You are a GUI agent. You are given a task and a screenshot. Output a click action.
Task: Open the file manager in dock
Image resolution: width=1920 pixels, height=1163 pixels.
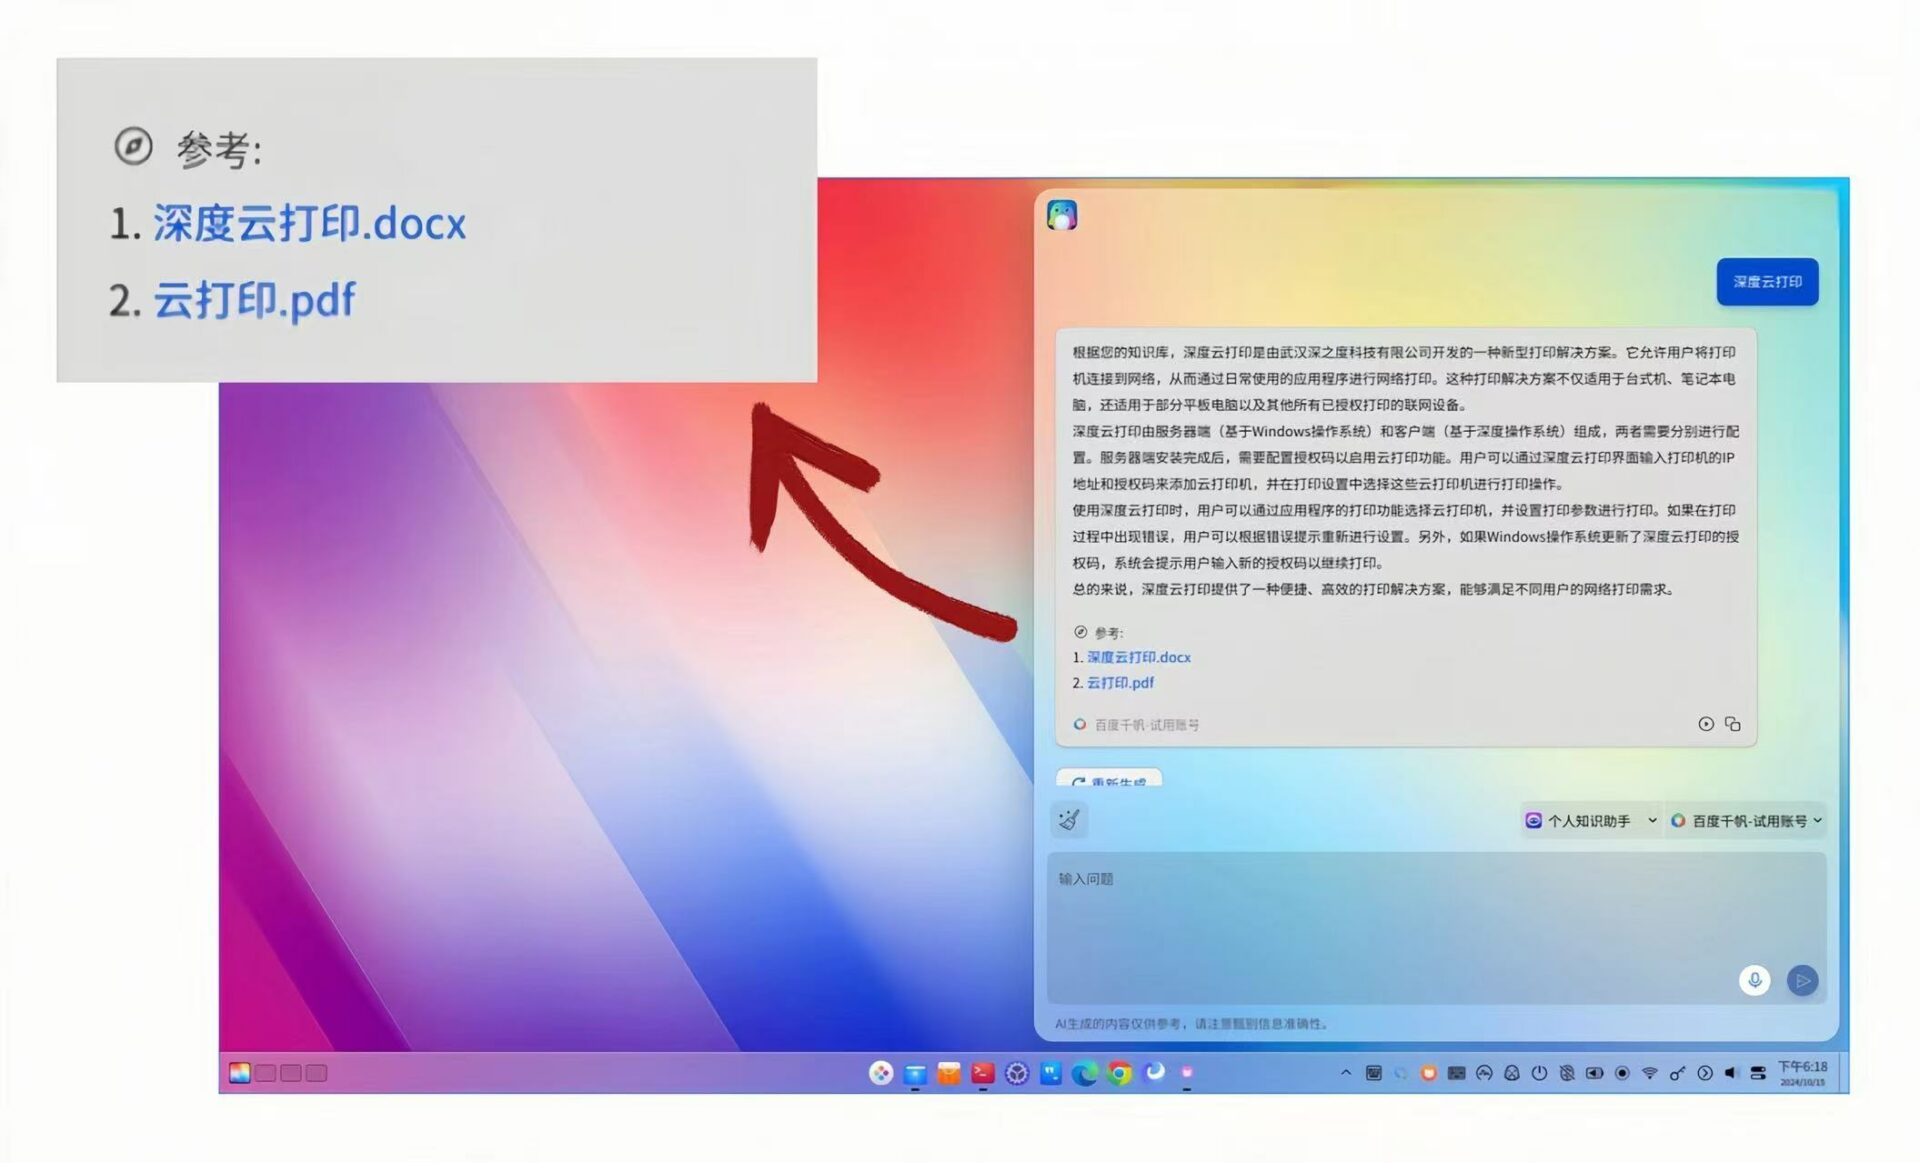pos(915,1073)
